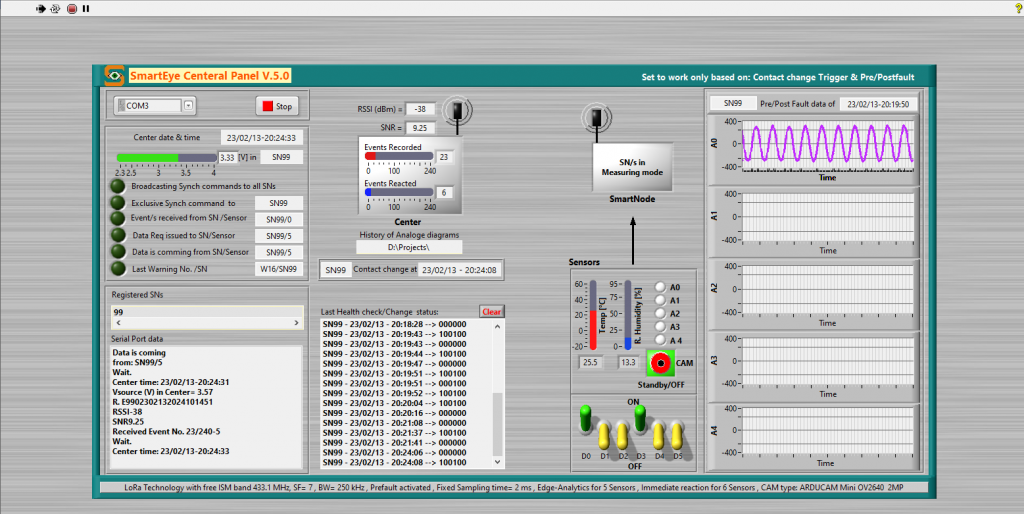Click the Data is comming LED indicator
This screenshot has width=1024, height=514.
pyautogui.click(x=118, y=251)
